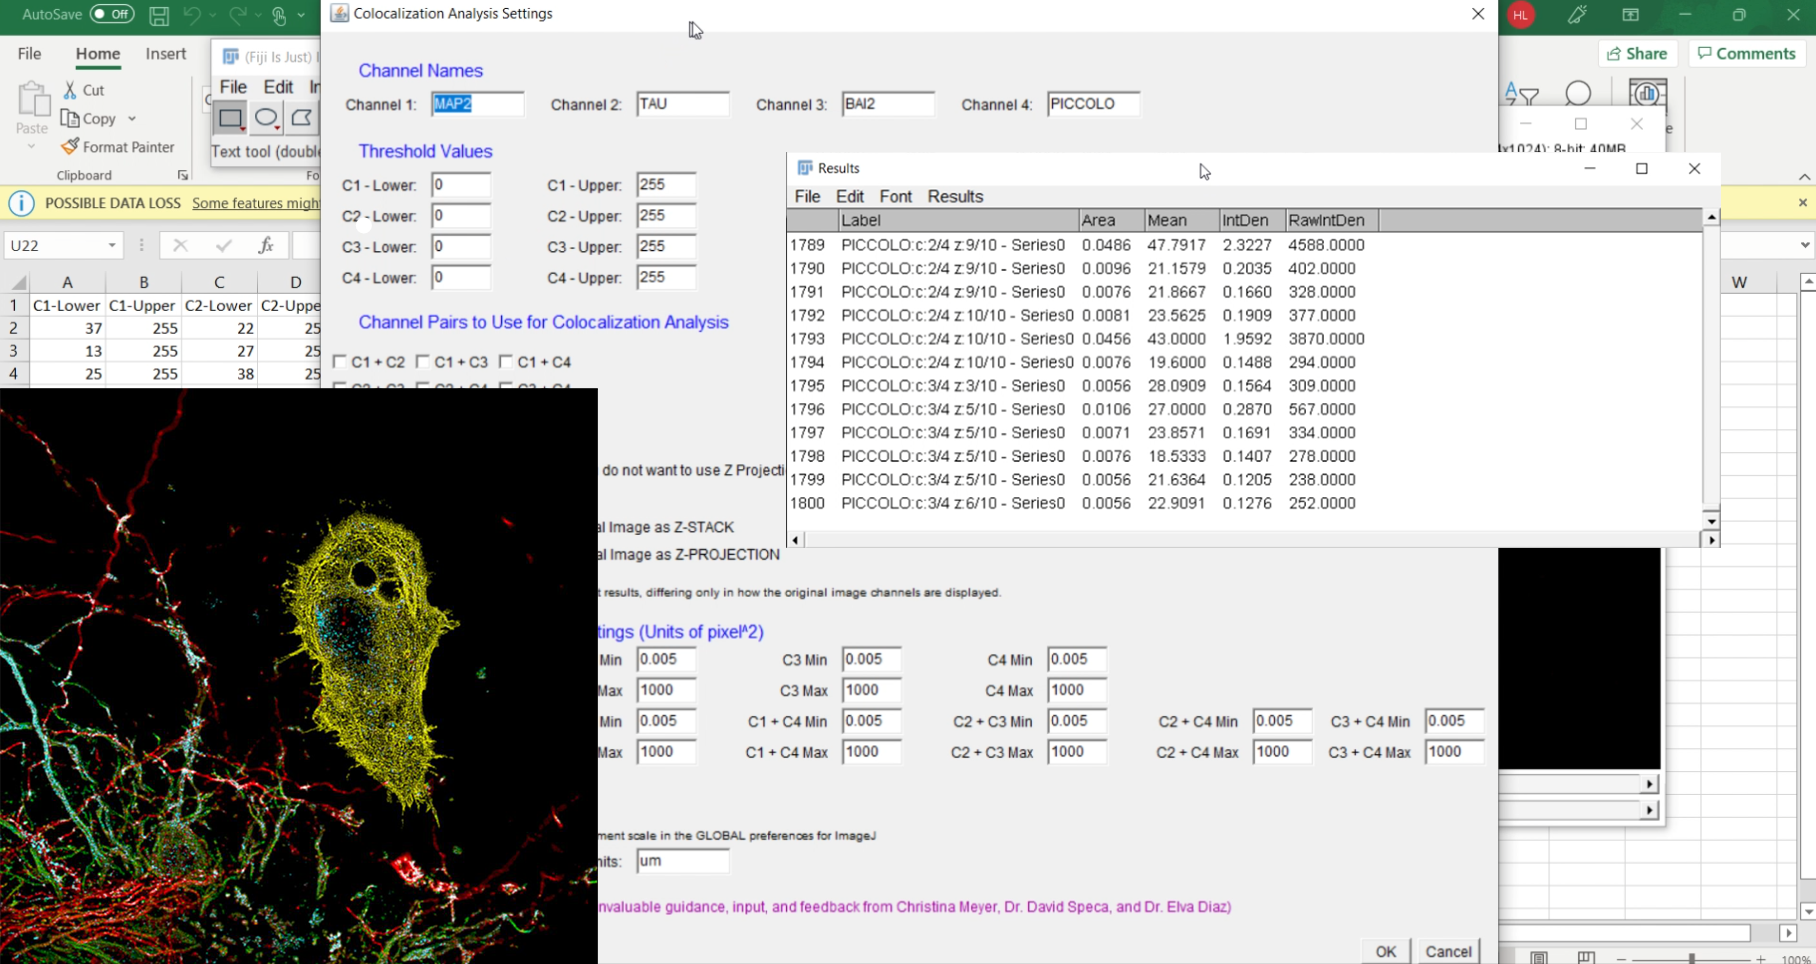Click the Excel Select All corner triangle
The height and width of the screenshot is (964, 1816).
18,282
